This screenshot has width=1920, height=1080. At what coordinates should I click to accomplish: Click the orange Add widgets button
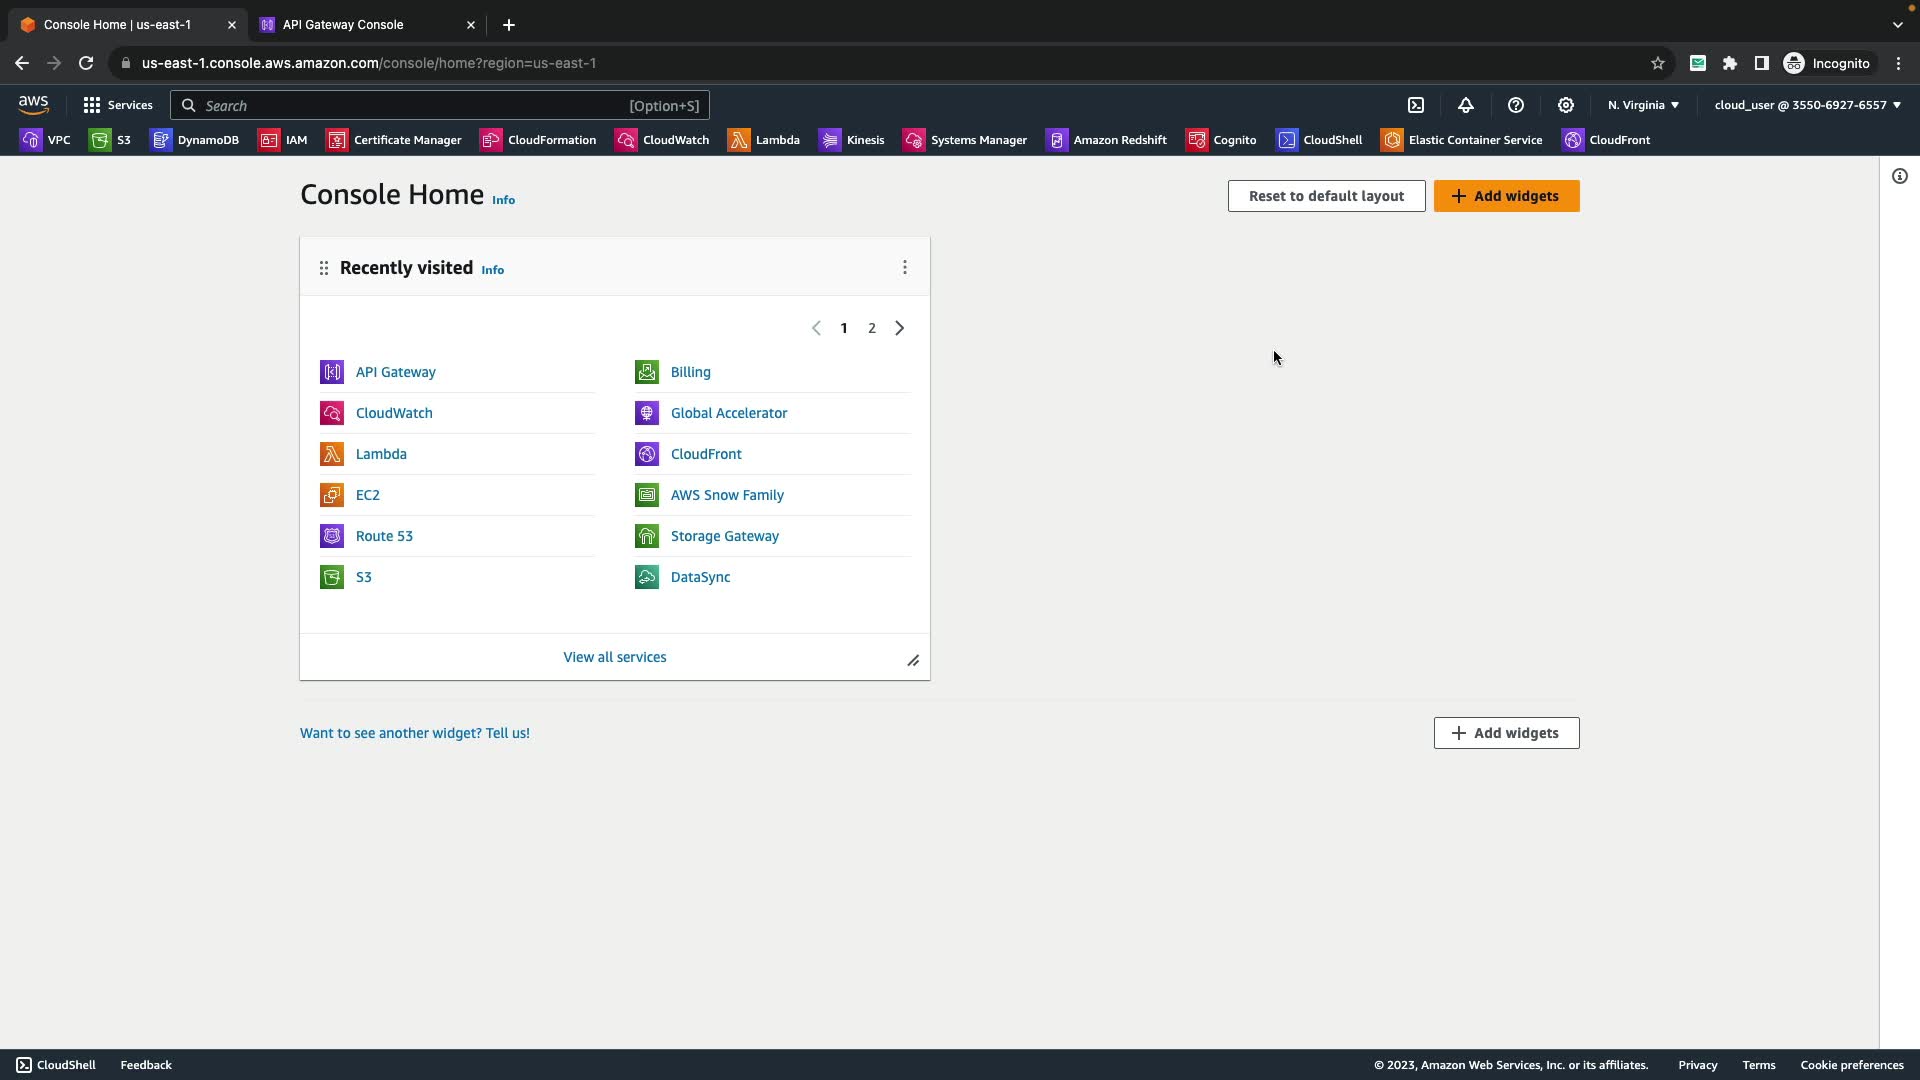[1506, 196]
